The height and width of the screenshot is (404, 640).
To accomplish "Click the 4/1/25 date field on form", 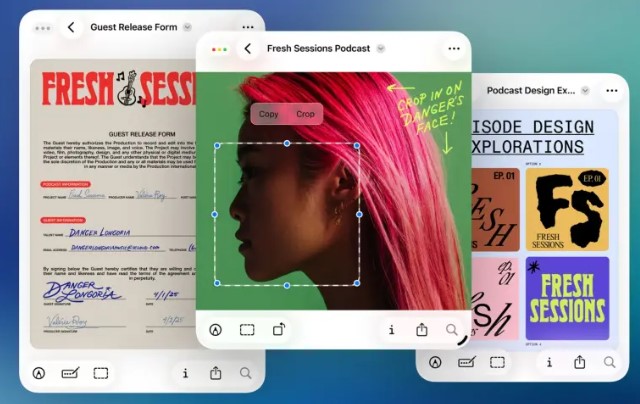I will point(166,295).
